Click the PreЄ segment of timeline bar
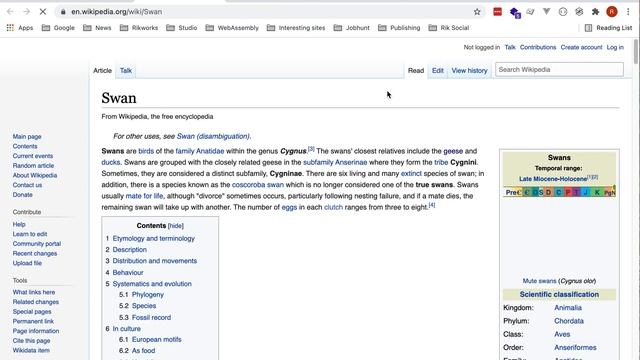This screenshot has height=360, width=640. tap(512, 192)
